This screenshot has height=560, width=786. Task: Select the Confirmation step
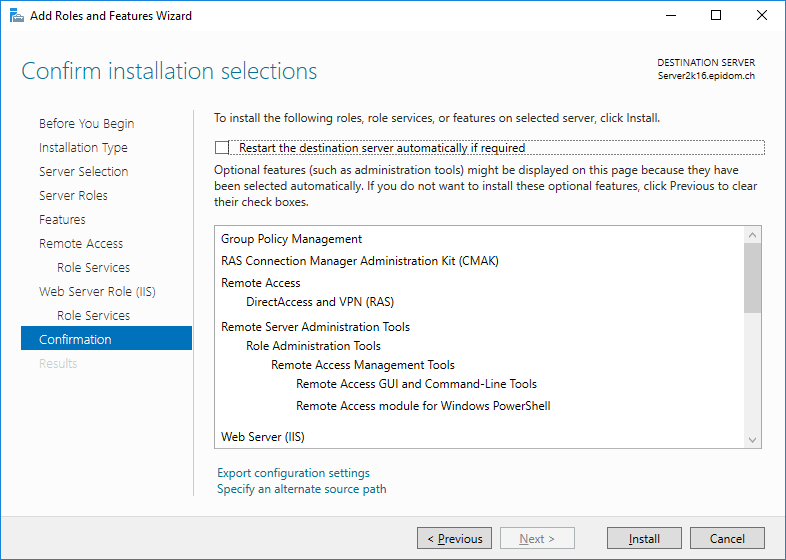pyautogui.click(x=106, y=338)
